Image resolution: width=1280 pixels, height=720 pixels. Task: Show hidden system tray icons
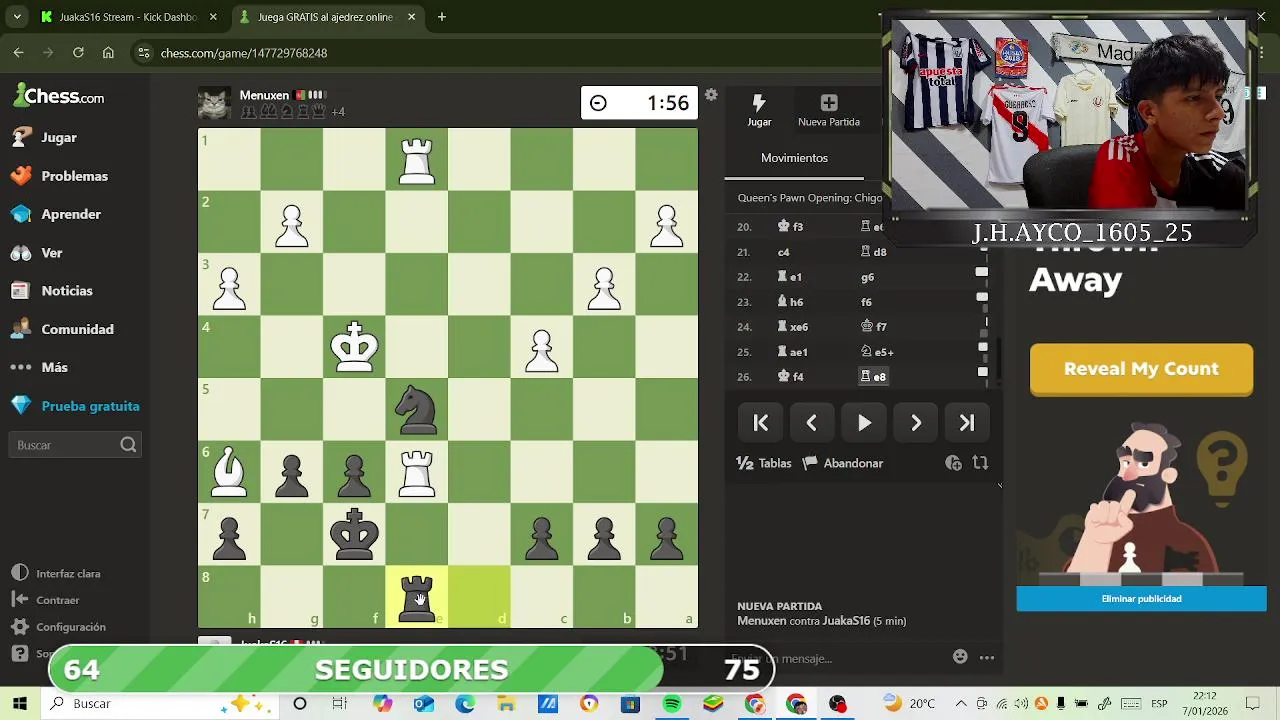pos(961,704)
